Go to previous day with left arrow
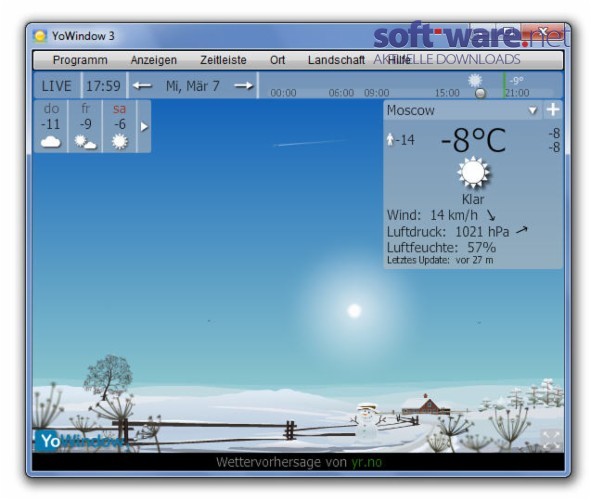The image size is (591, 500). (142, 86)
